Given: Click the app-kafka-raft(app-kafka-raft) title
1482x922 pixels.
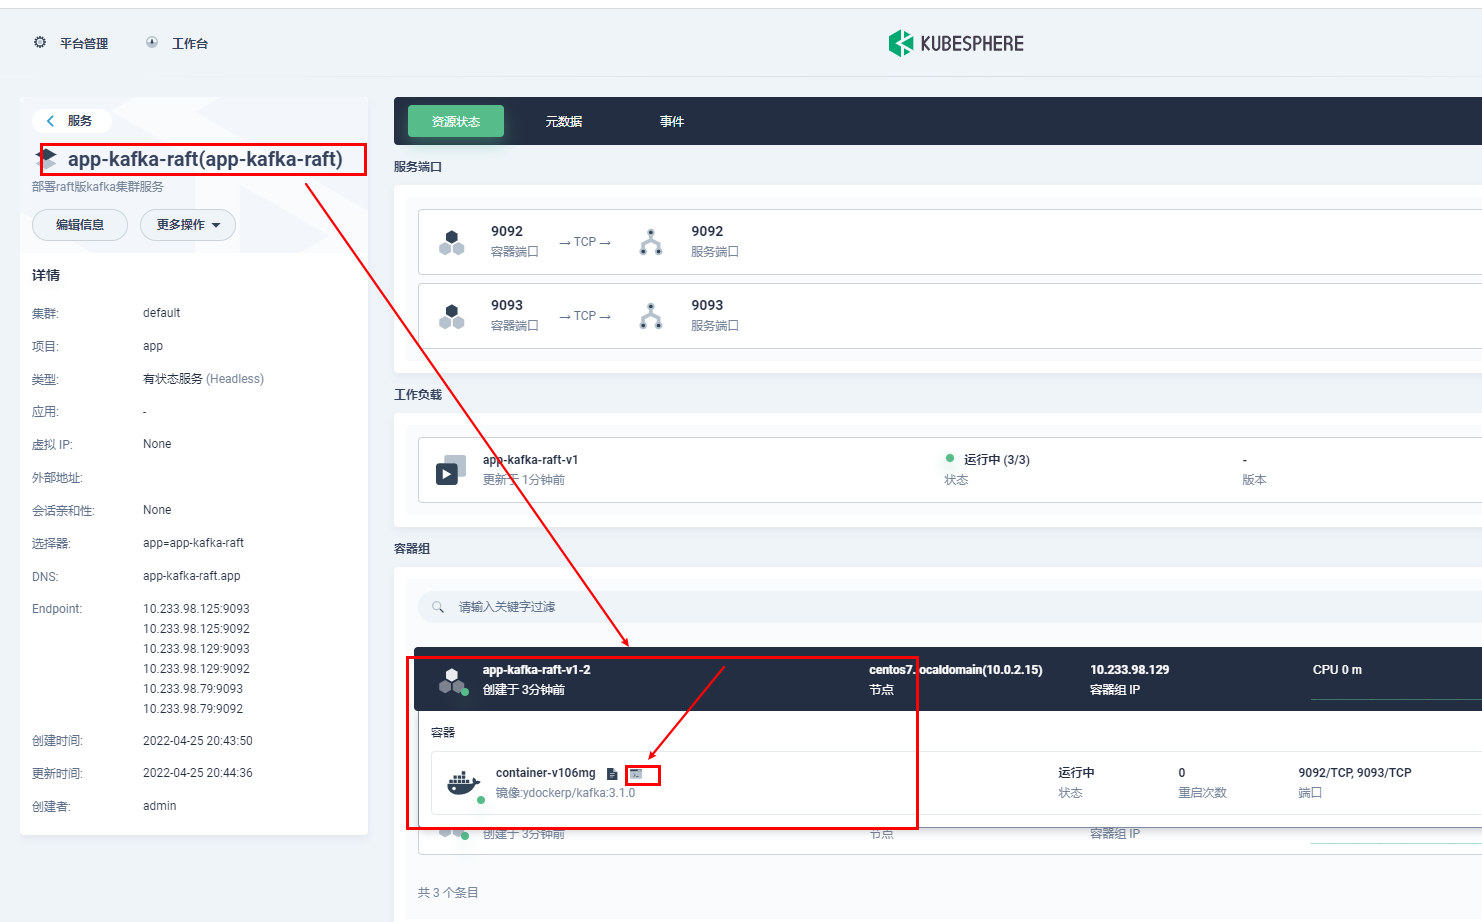Looking at the screenshot, I should [x=205, y=159].
